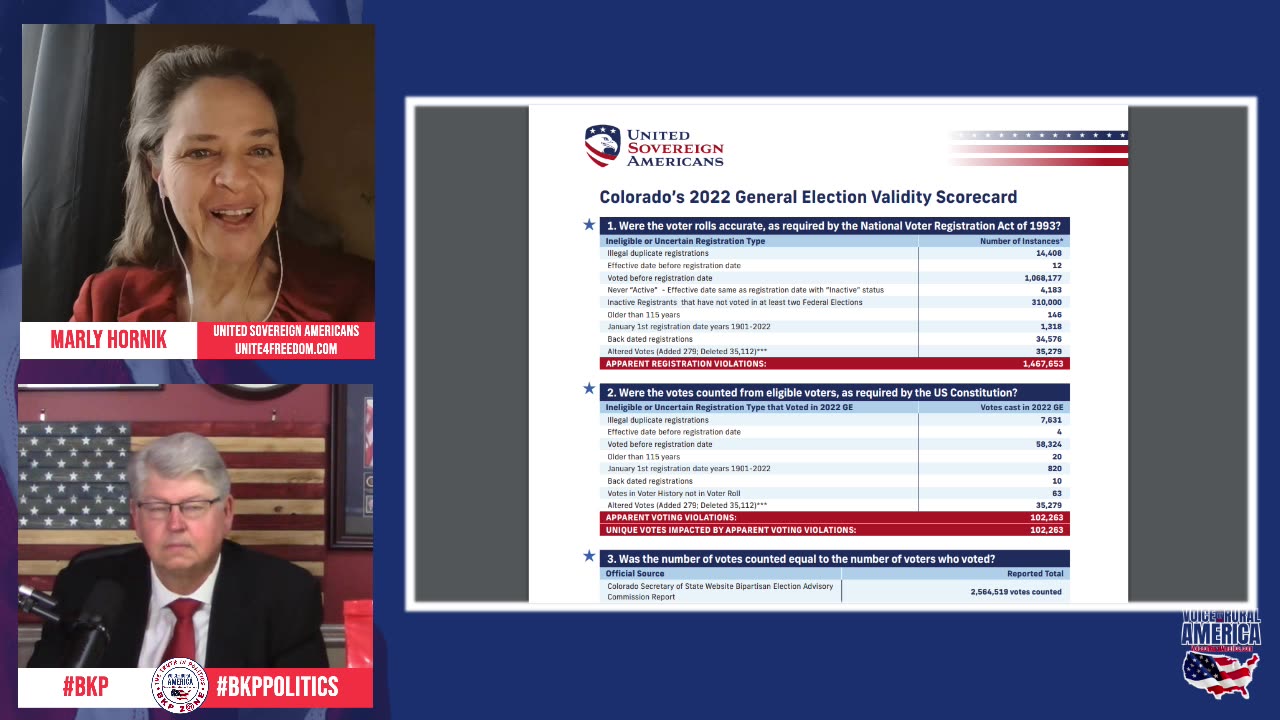Select Marly Hornik's video feed
The height and width of the screenshot is (720, 1280).
pyautogui.click(x=198, y=173)
